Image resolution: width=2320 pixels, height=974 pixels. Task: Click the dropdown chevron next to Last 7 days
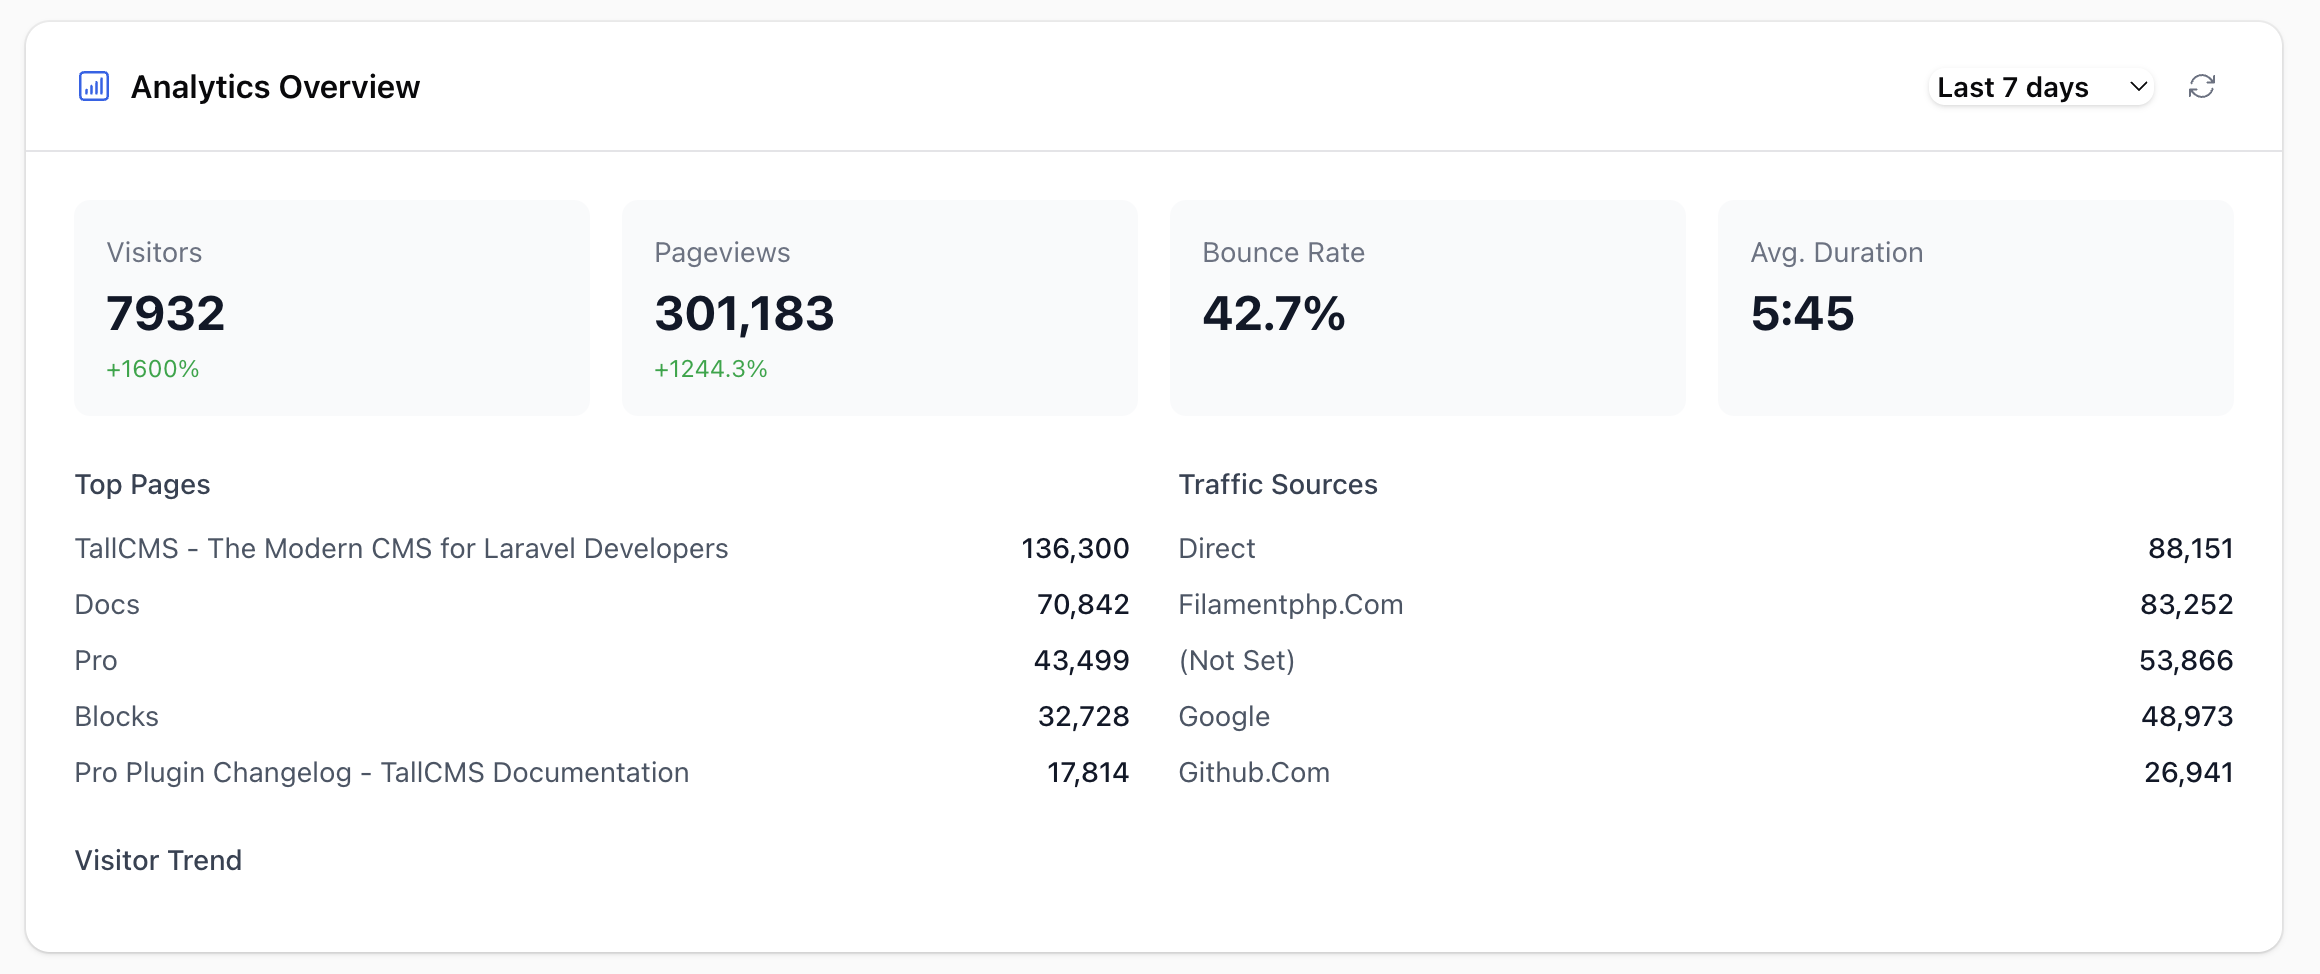pos(2138,87)
